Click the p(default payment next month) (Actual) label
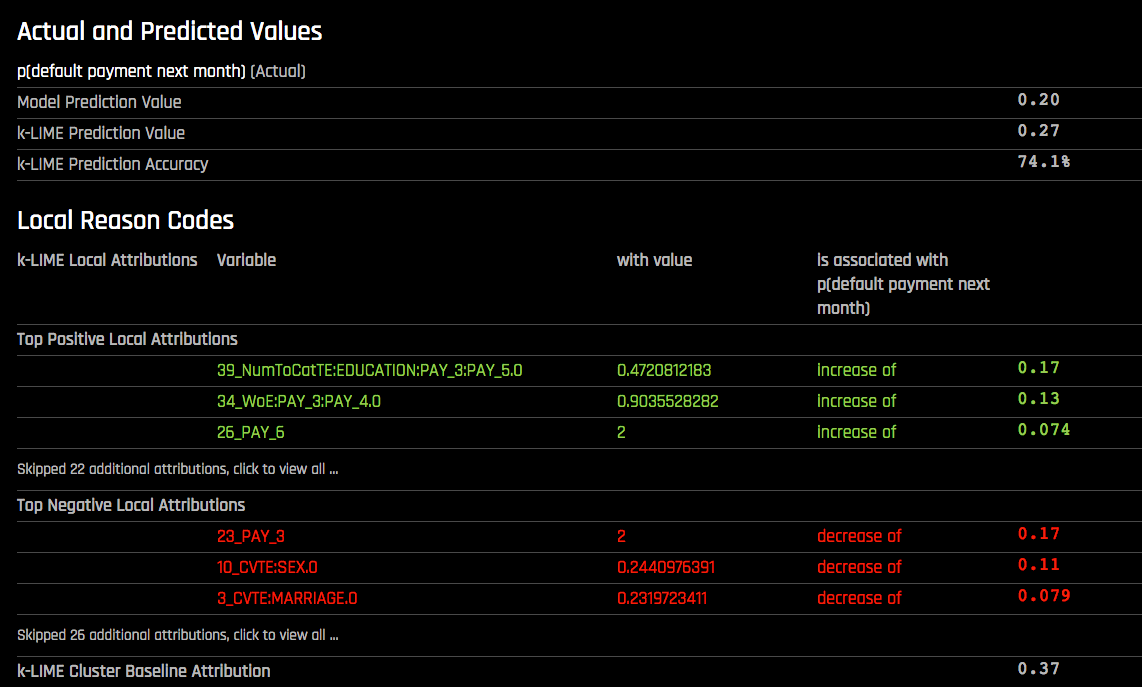Viewport: 1142px width, 687px height. point(161,71)
